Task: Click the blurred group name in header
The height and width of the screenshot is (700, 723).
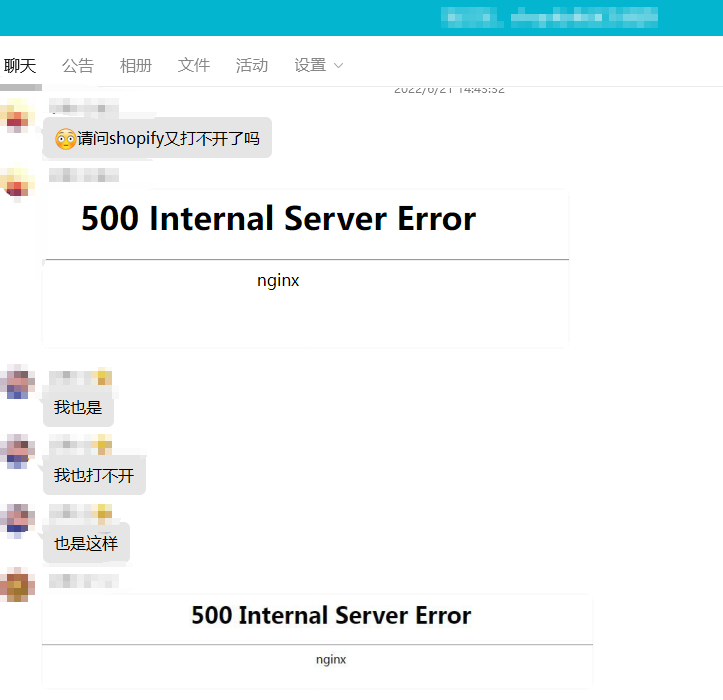Action: tap(549, 18)
